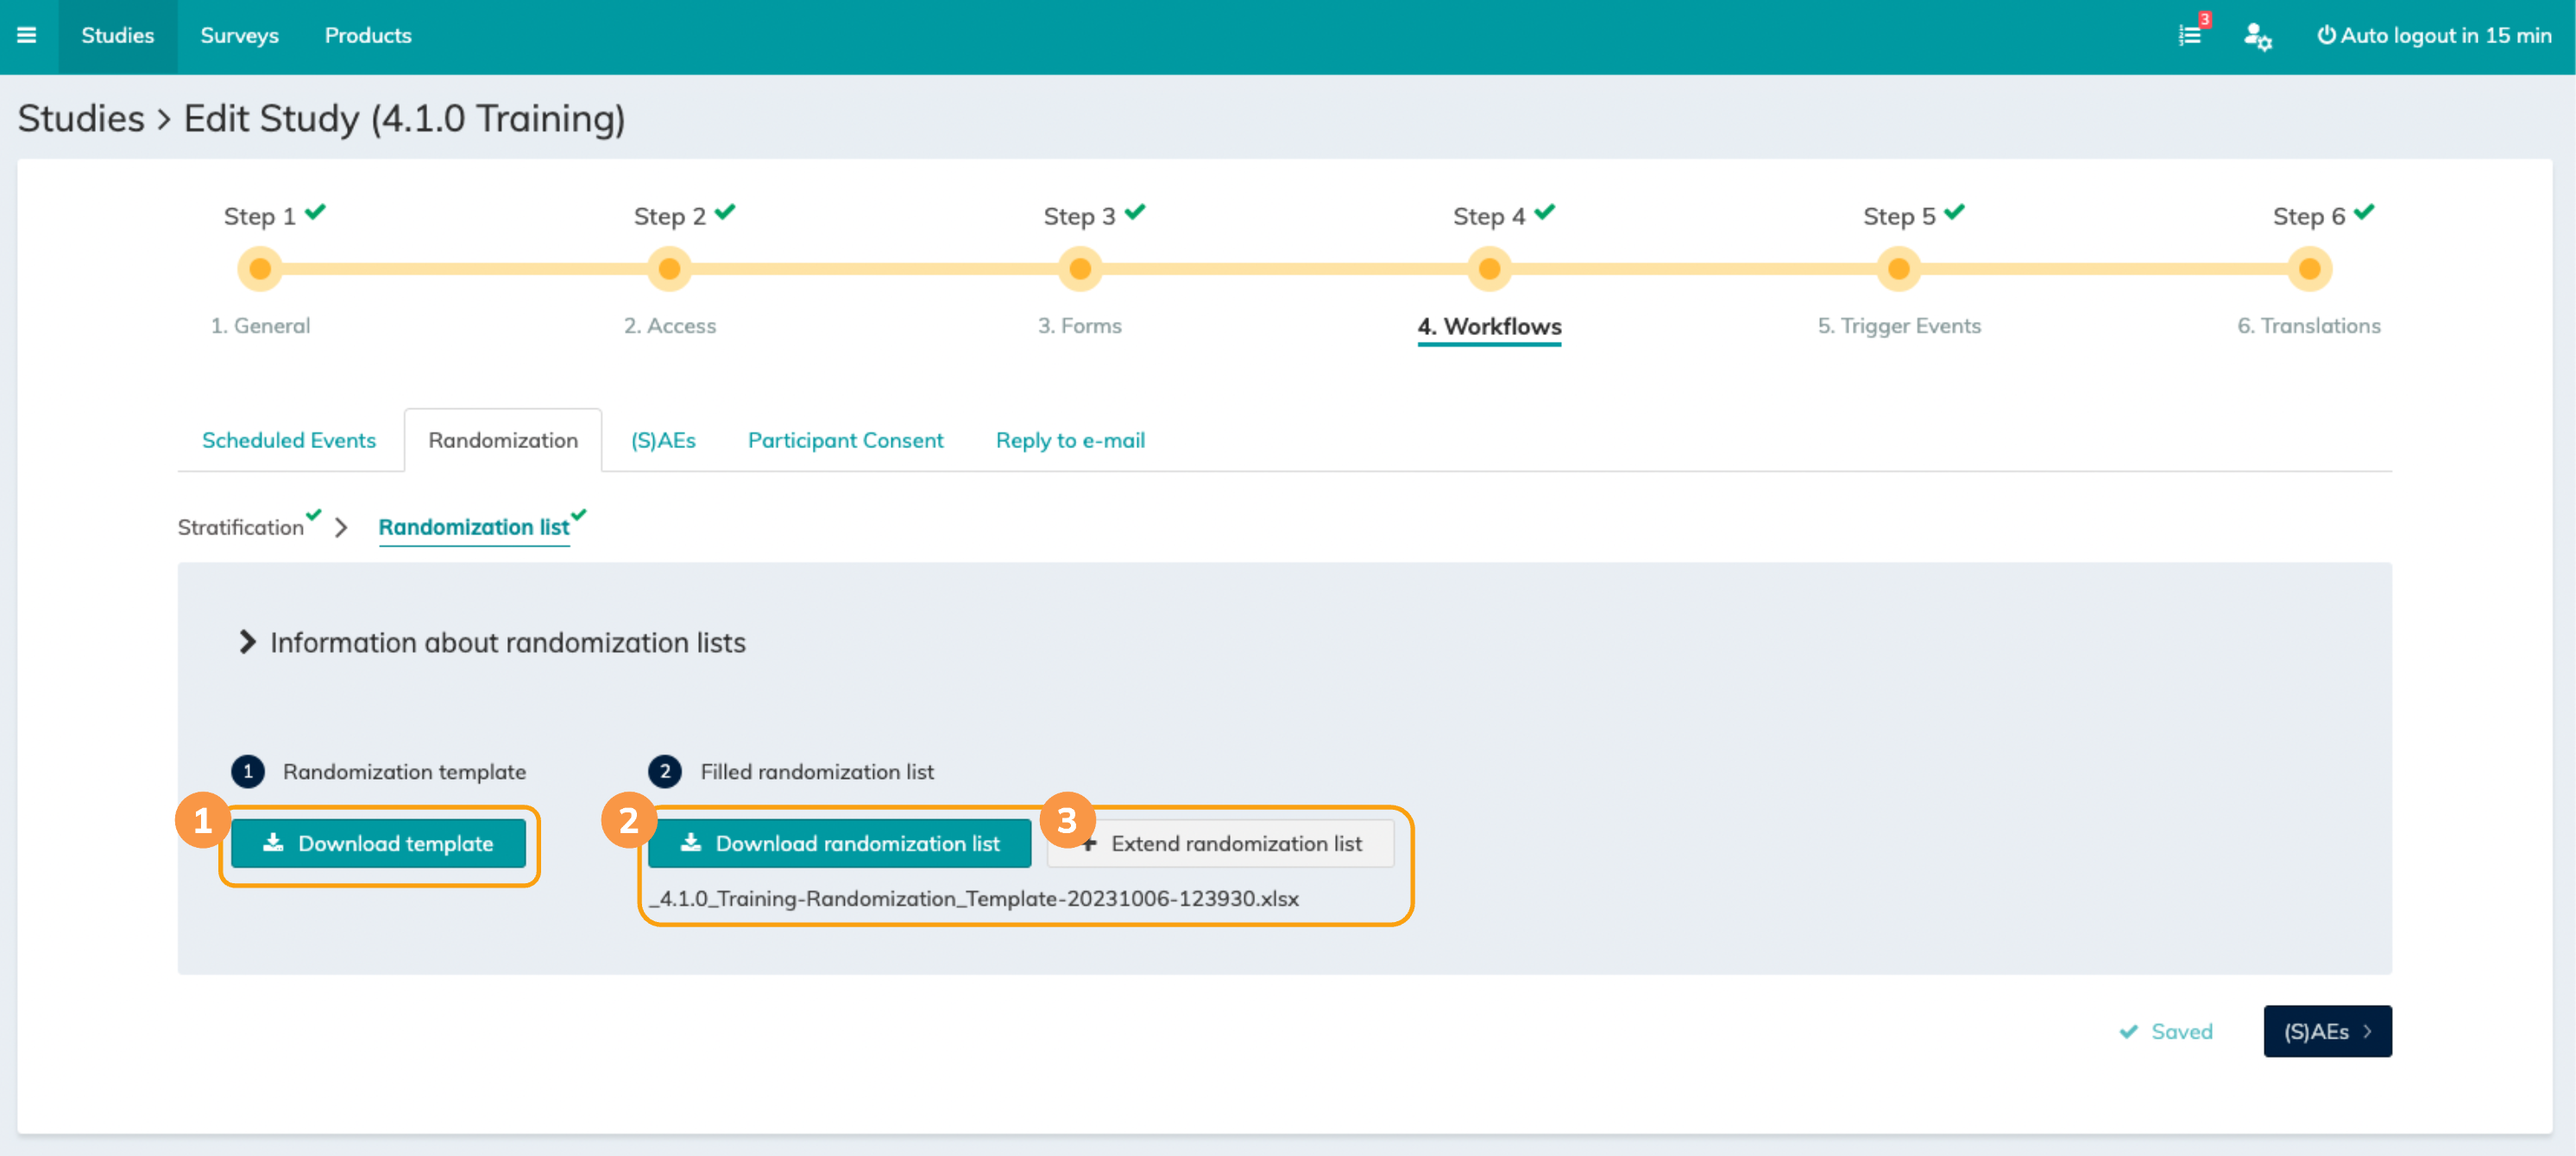Click the Step 1 General circle marker
Screen dimensions: 2576x1156
[260, 269]
